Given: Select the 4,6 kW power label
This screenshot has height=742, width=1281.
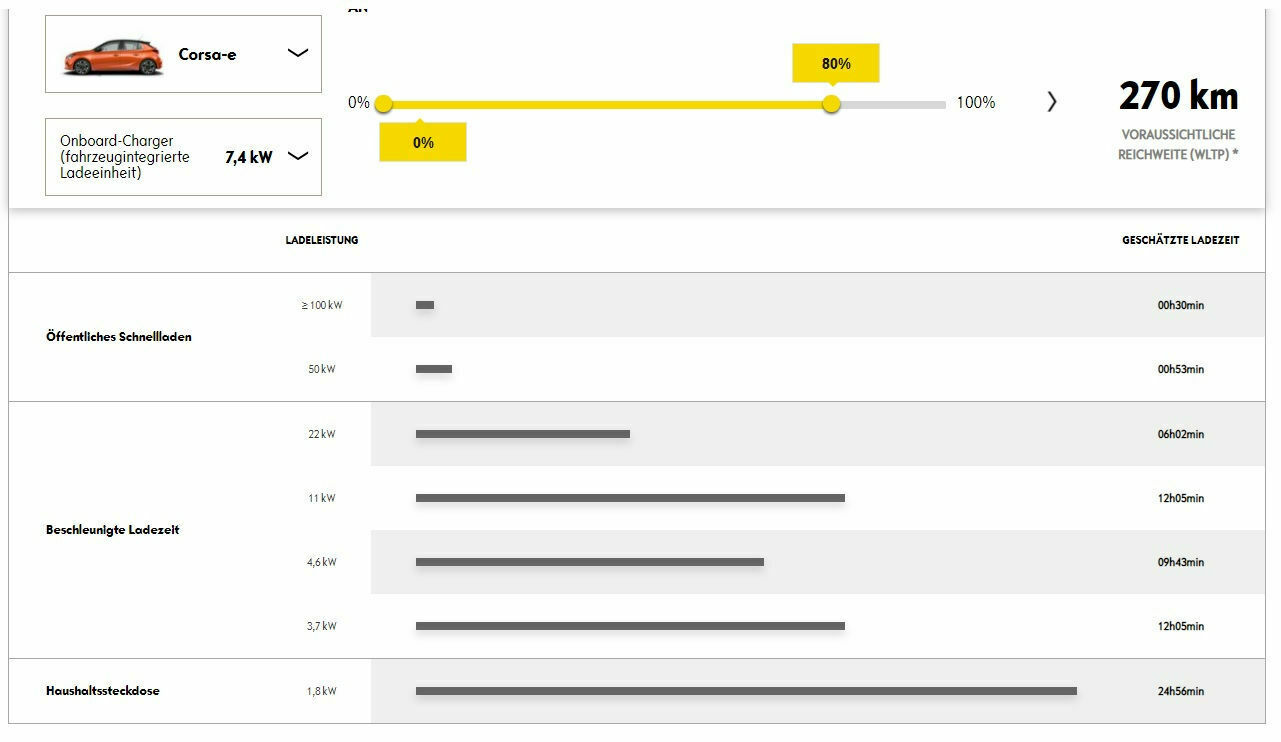Looking at the screenshot, I should 322,562.
